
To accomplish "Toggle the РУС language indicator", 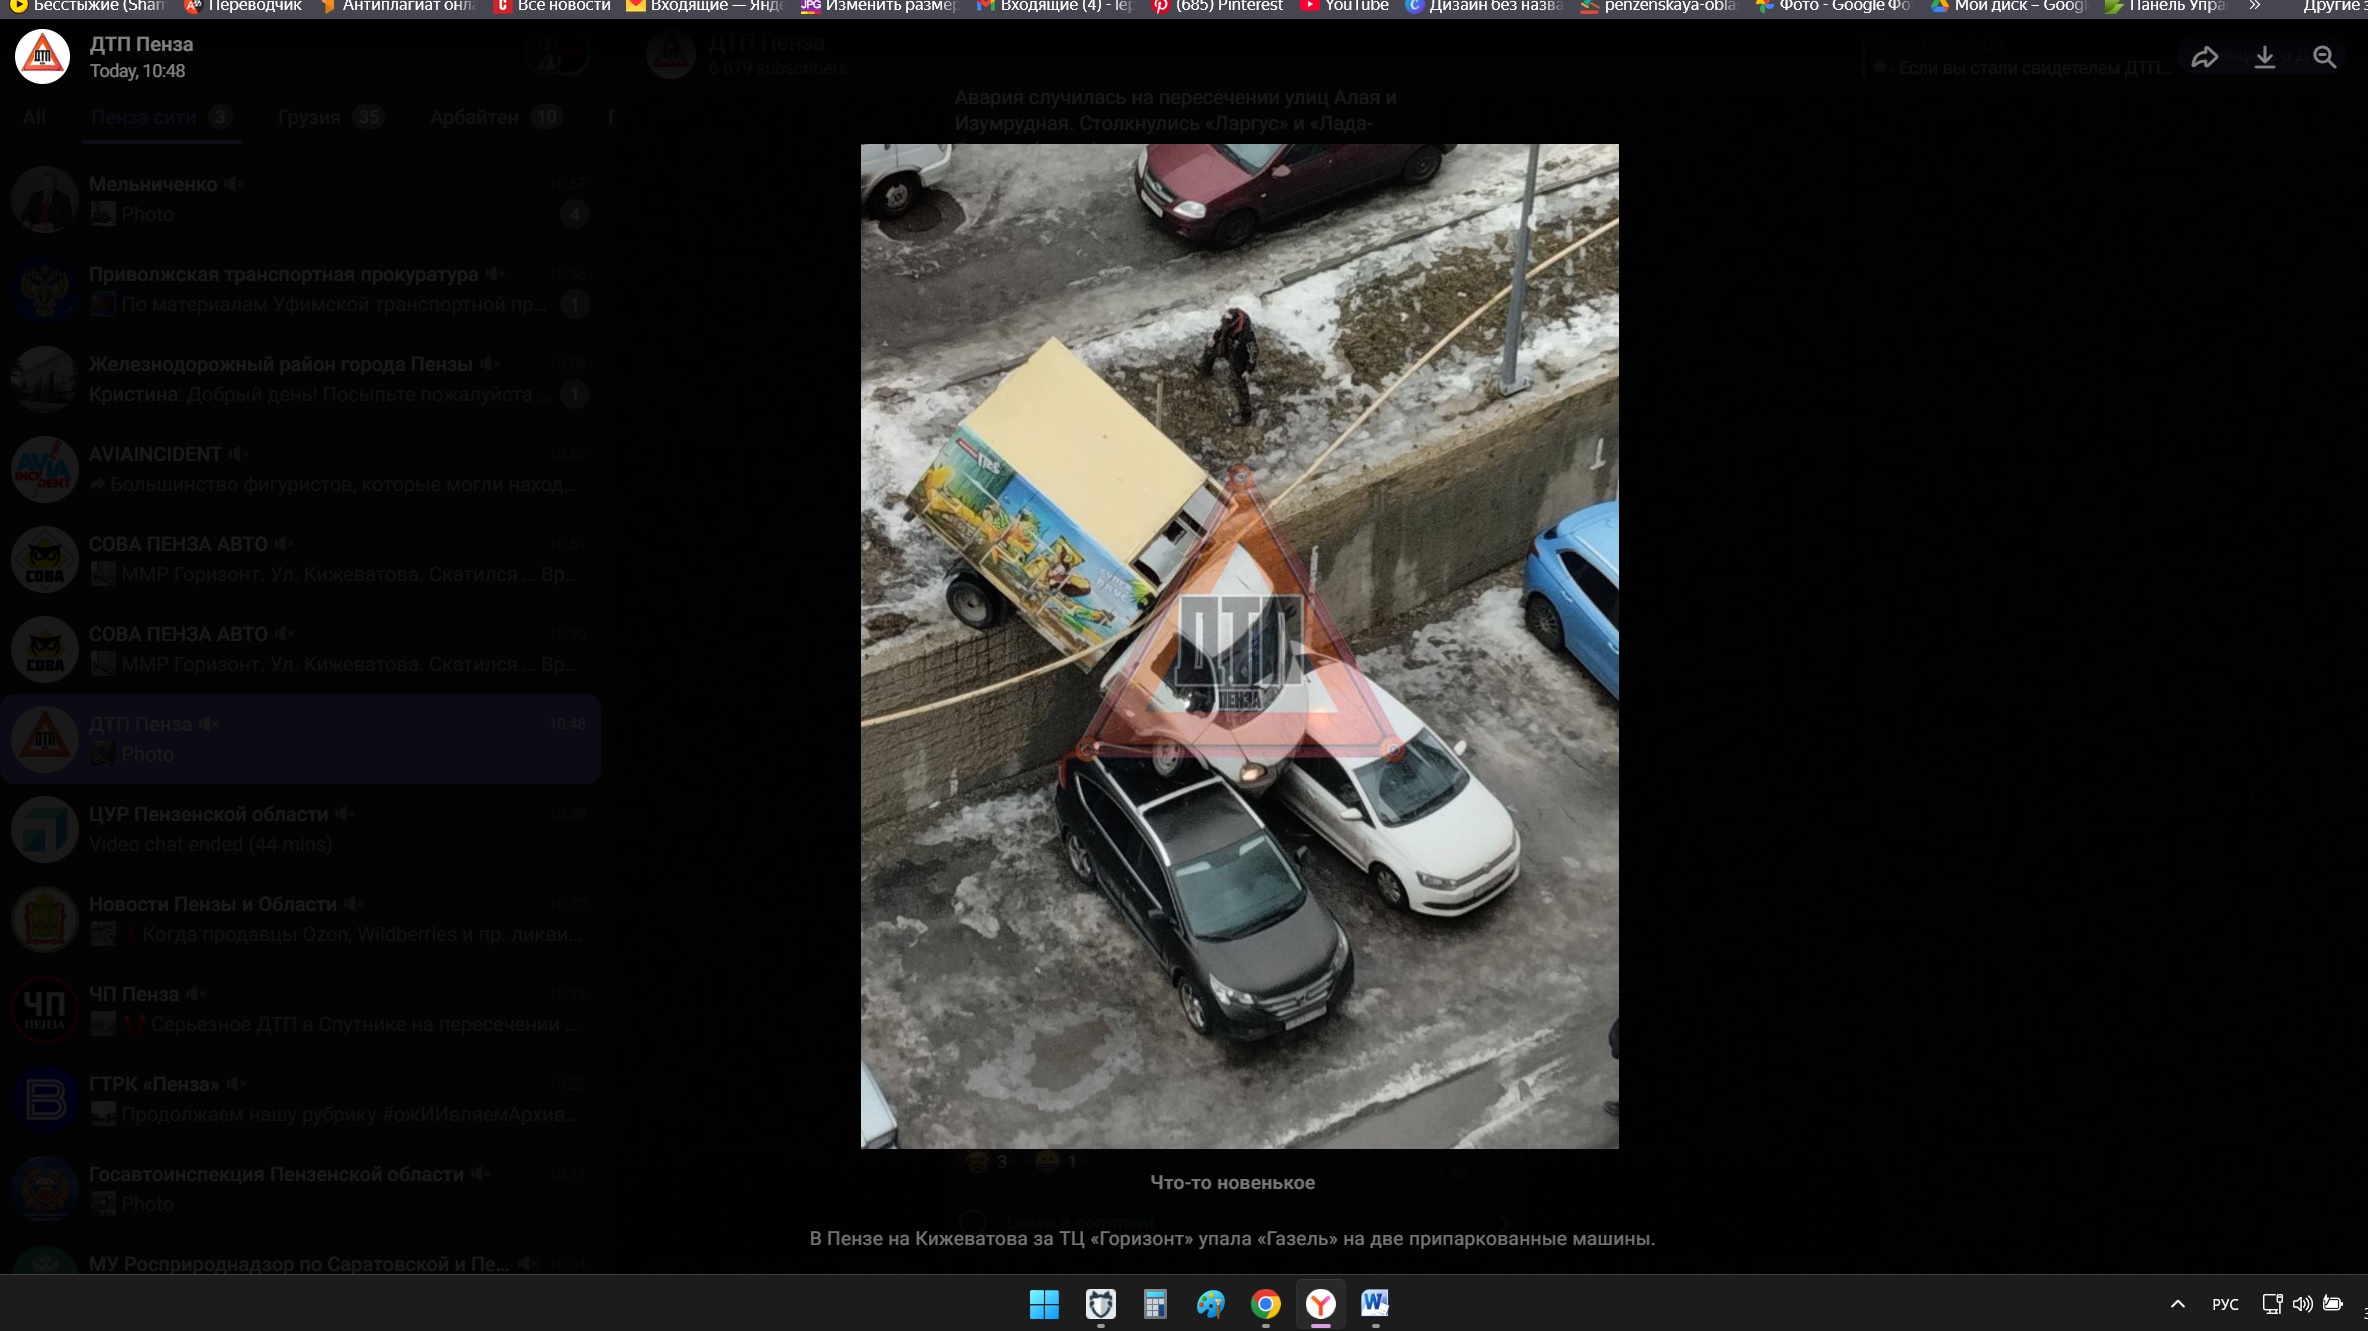I will (2225, 1304).
